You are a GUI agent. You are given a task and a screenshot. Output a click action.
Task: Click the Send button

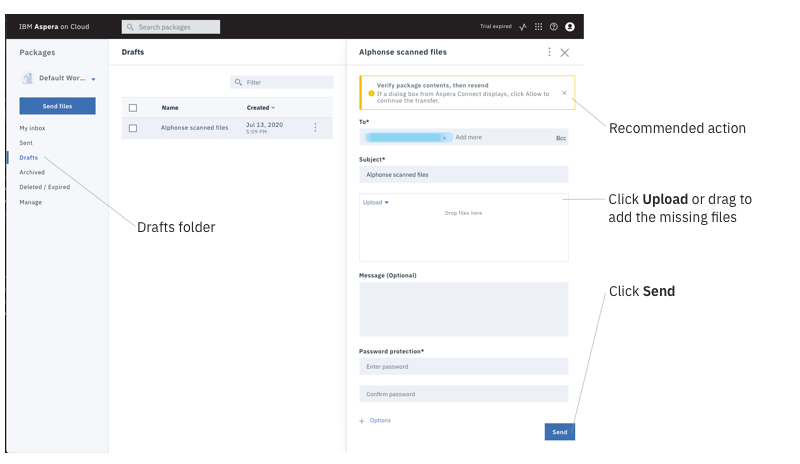tap(560, 432)
